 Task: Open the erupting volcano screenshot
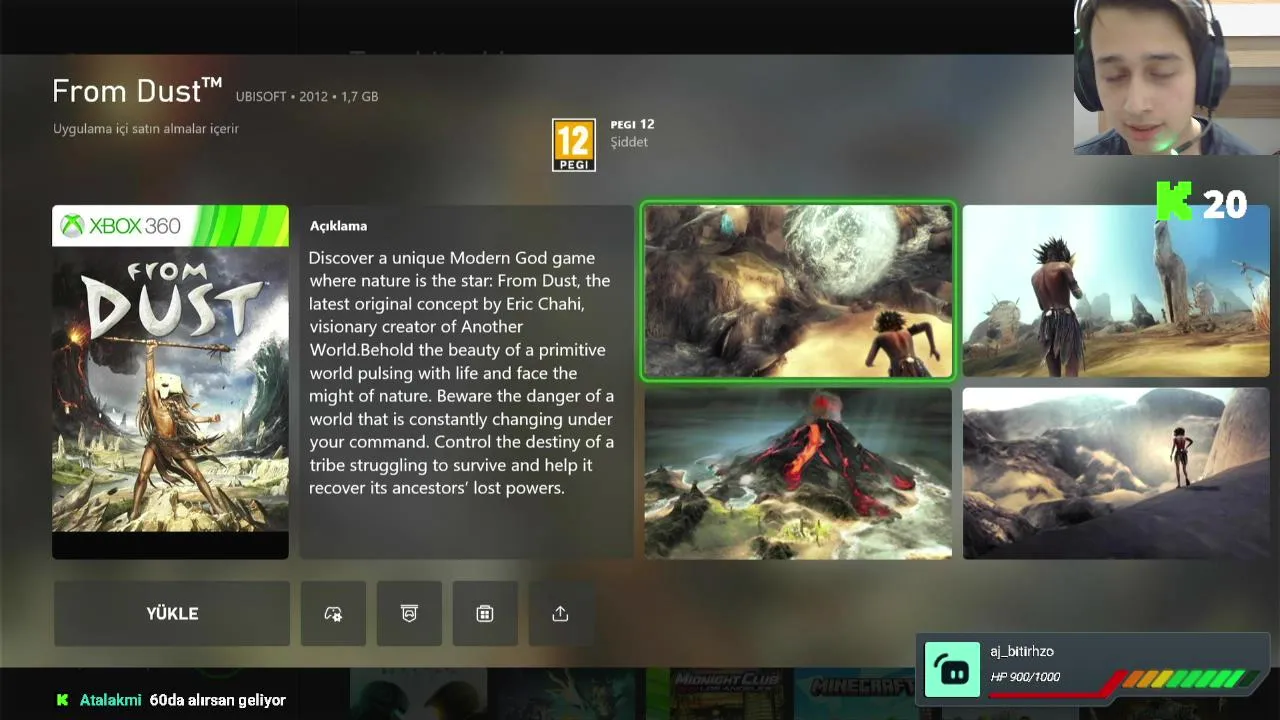click(x=798, y=473)
